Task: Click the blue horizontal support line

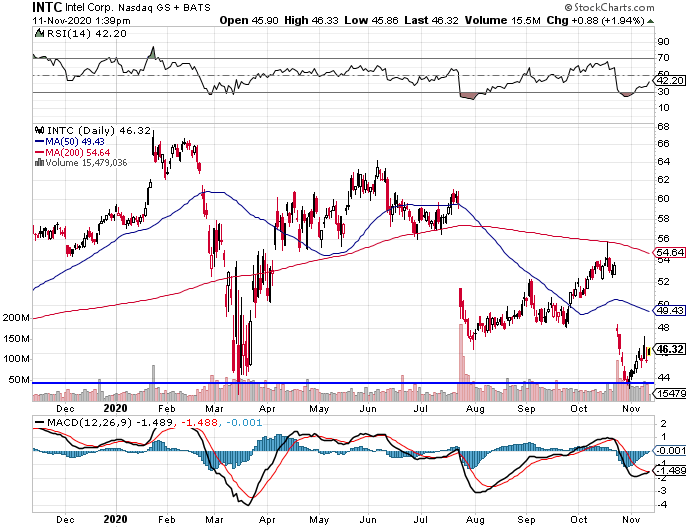Action: (x=343, y=383)
